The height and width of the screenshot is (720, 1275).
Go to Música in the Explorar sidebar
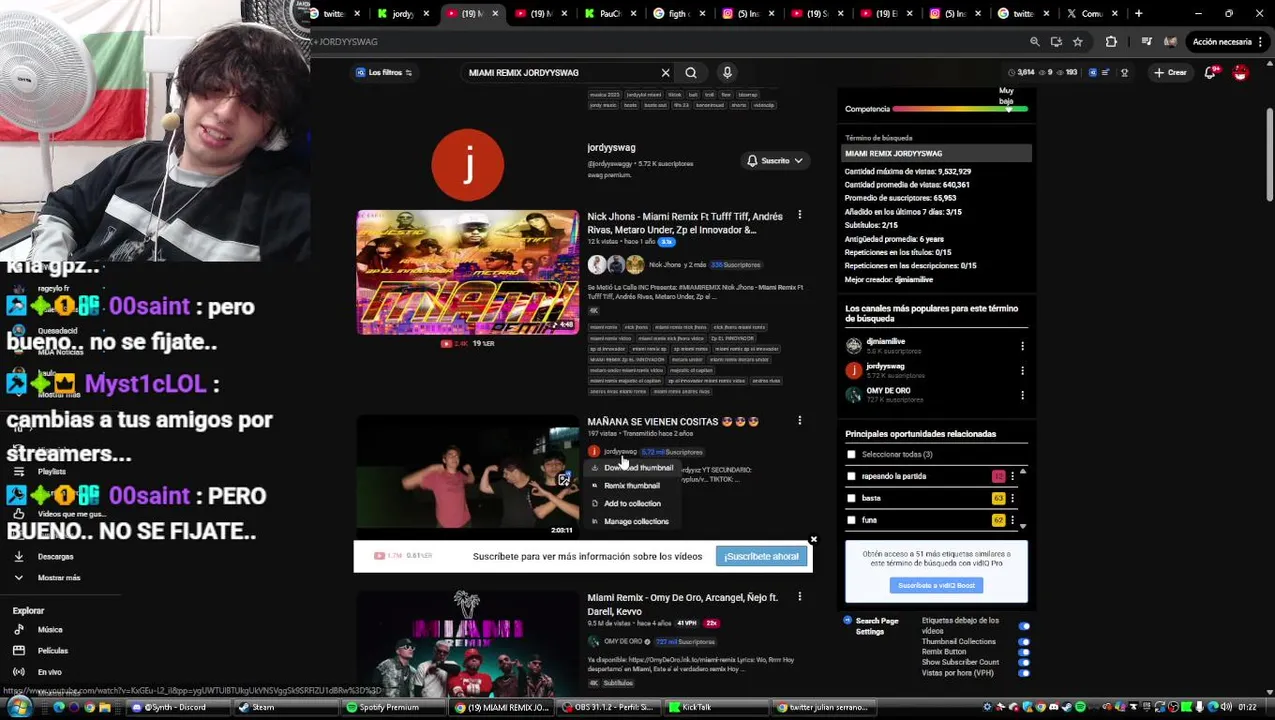pos(50,630)
